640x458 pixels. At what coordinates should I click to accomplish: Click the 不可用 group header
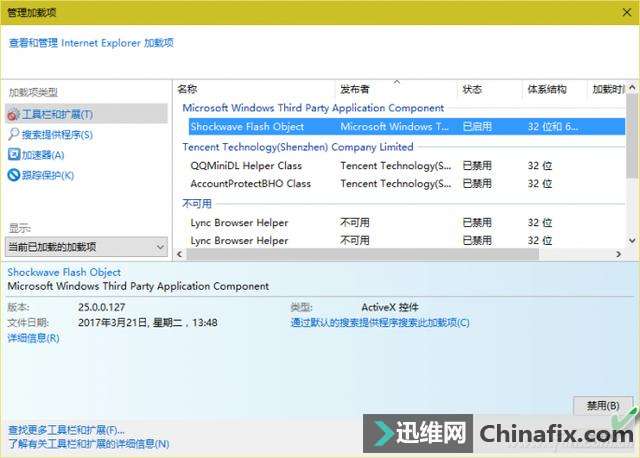(x=197, y=203)
